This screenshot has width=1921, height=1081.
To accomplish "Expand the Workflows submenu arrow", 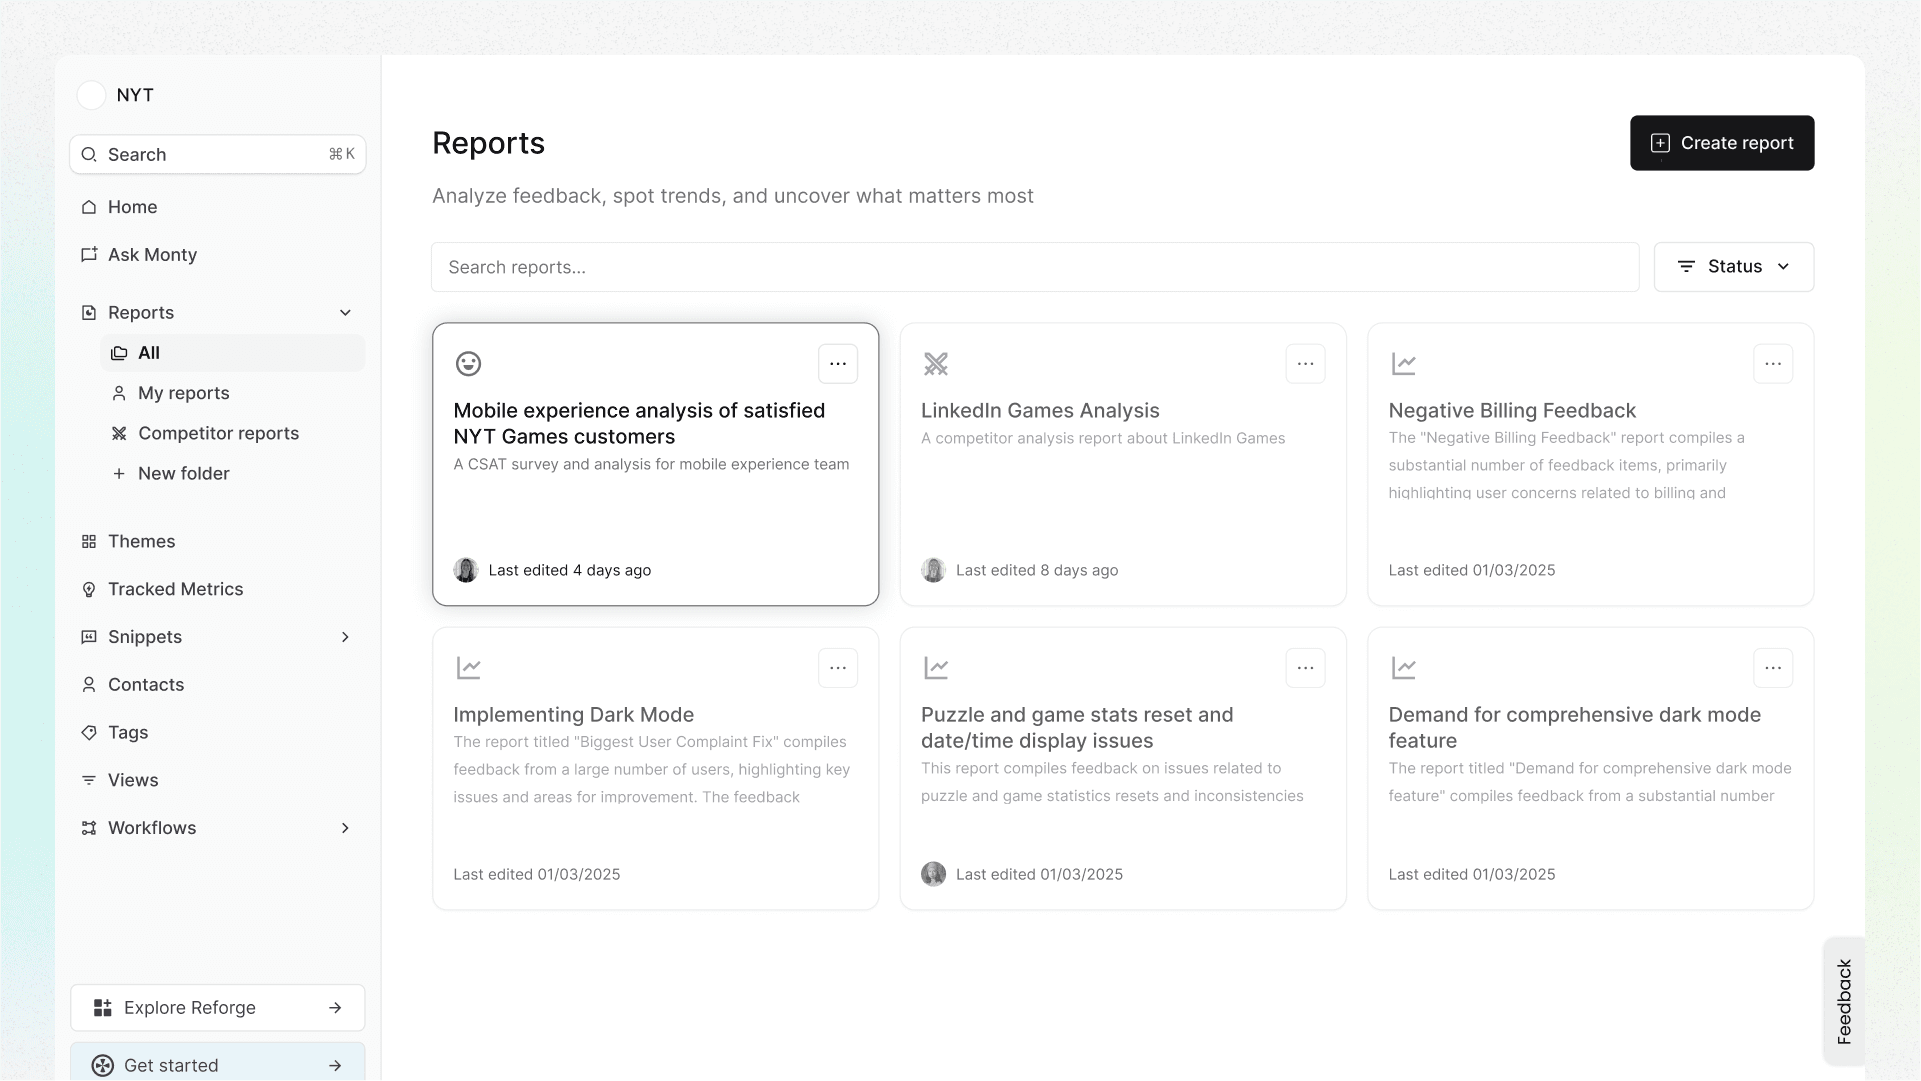I will click(345, 828).
